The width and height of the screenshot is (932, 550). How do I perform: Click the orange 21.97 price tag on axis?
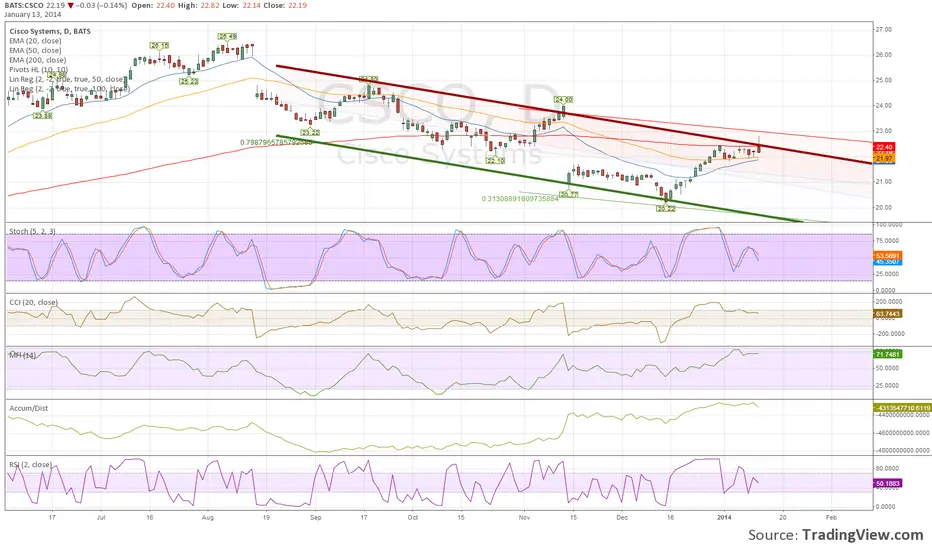884,159
